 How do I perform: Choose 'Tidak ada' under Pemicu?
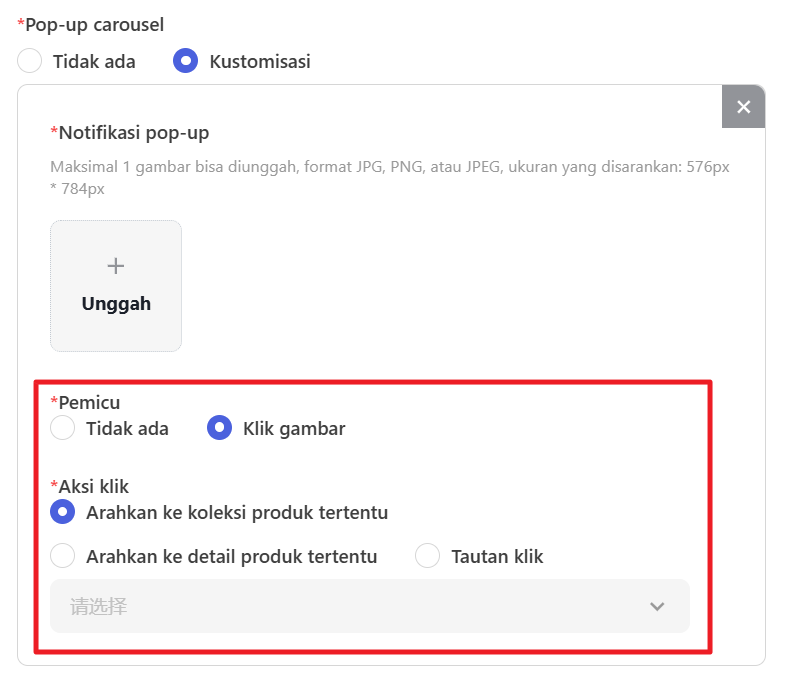(63, 429)
